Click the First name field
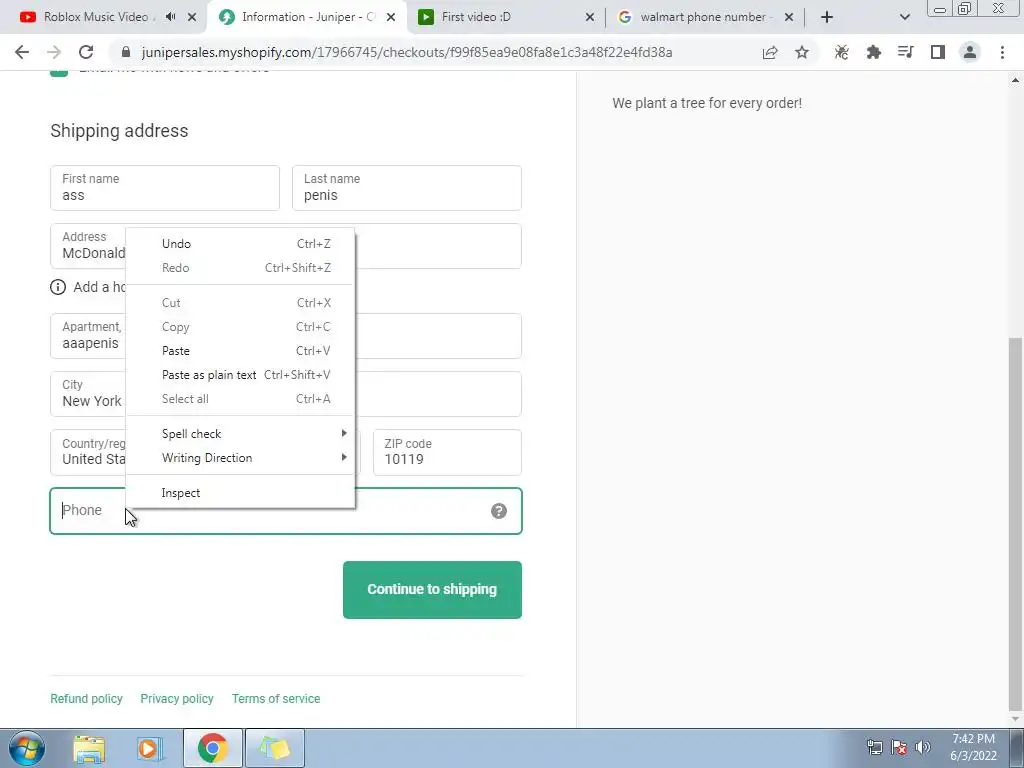This screenshot has height=768, width=1024. [x=165, y=188]
